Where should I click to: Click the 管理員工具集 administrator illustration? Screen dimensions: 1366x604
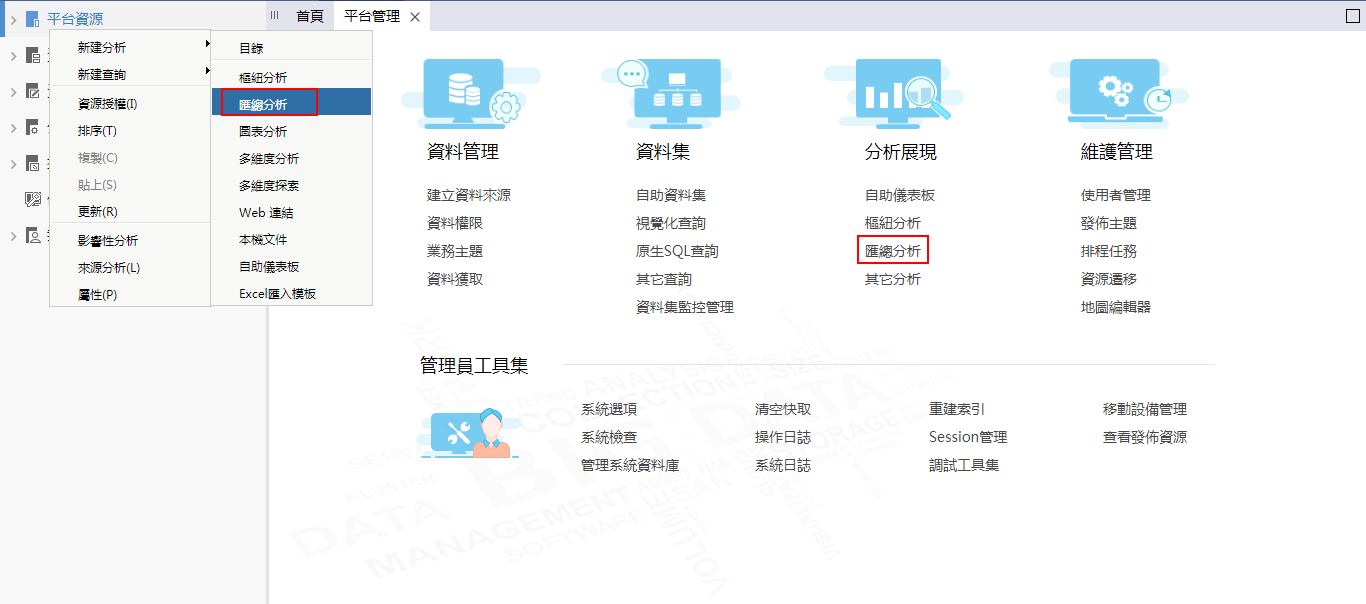pos(470,433)
